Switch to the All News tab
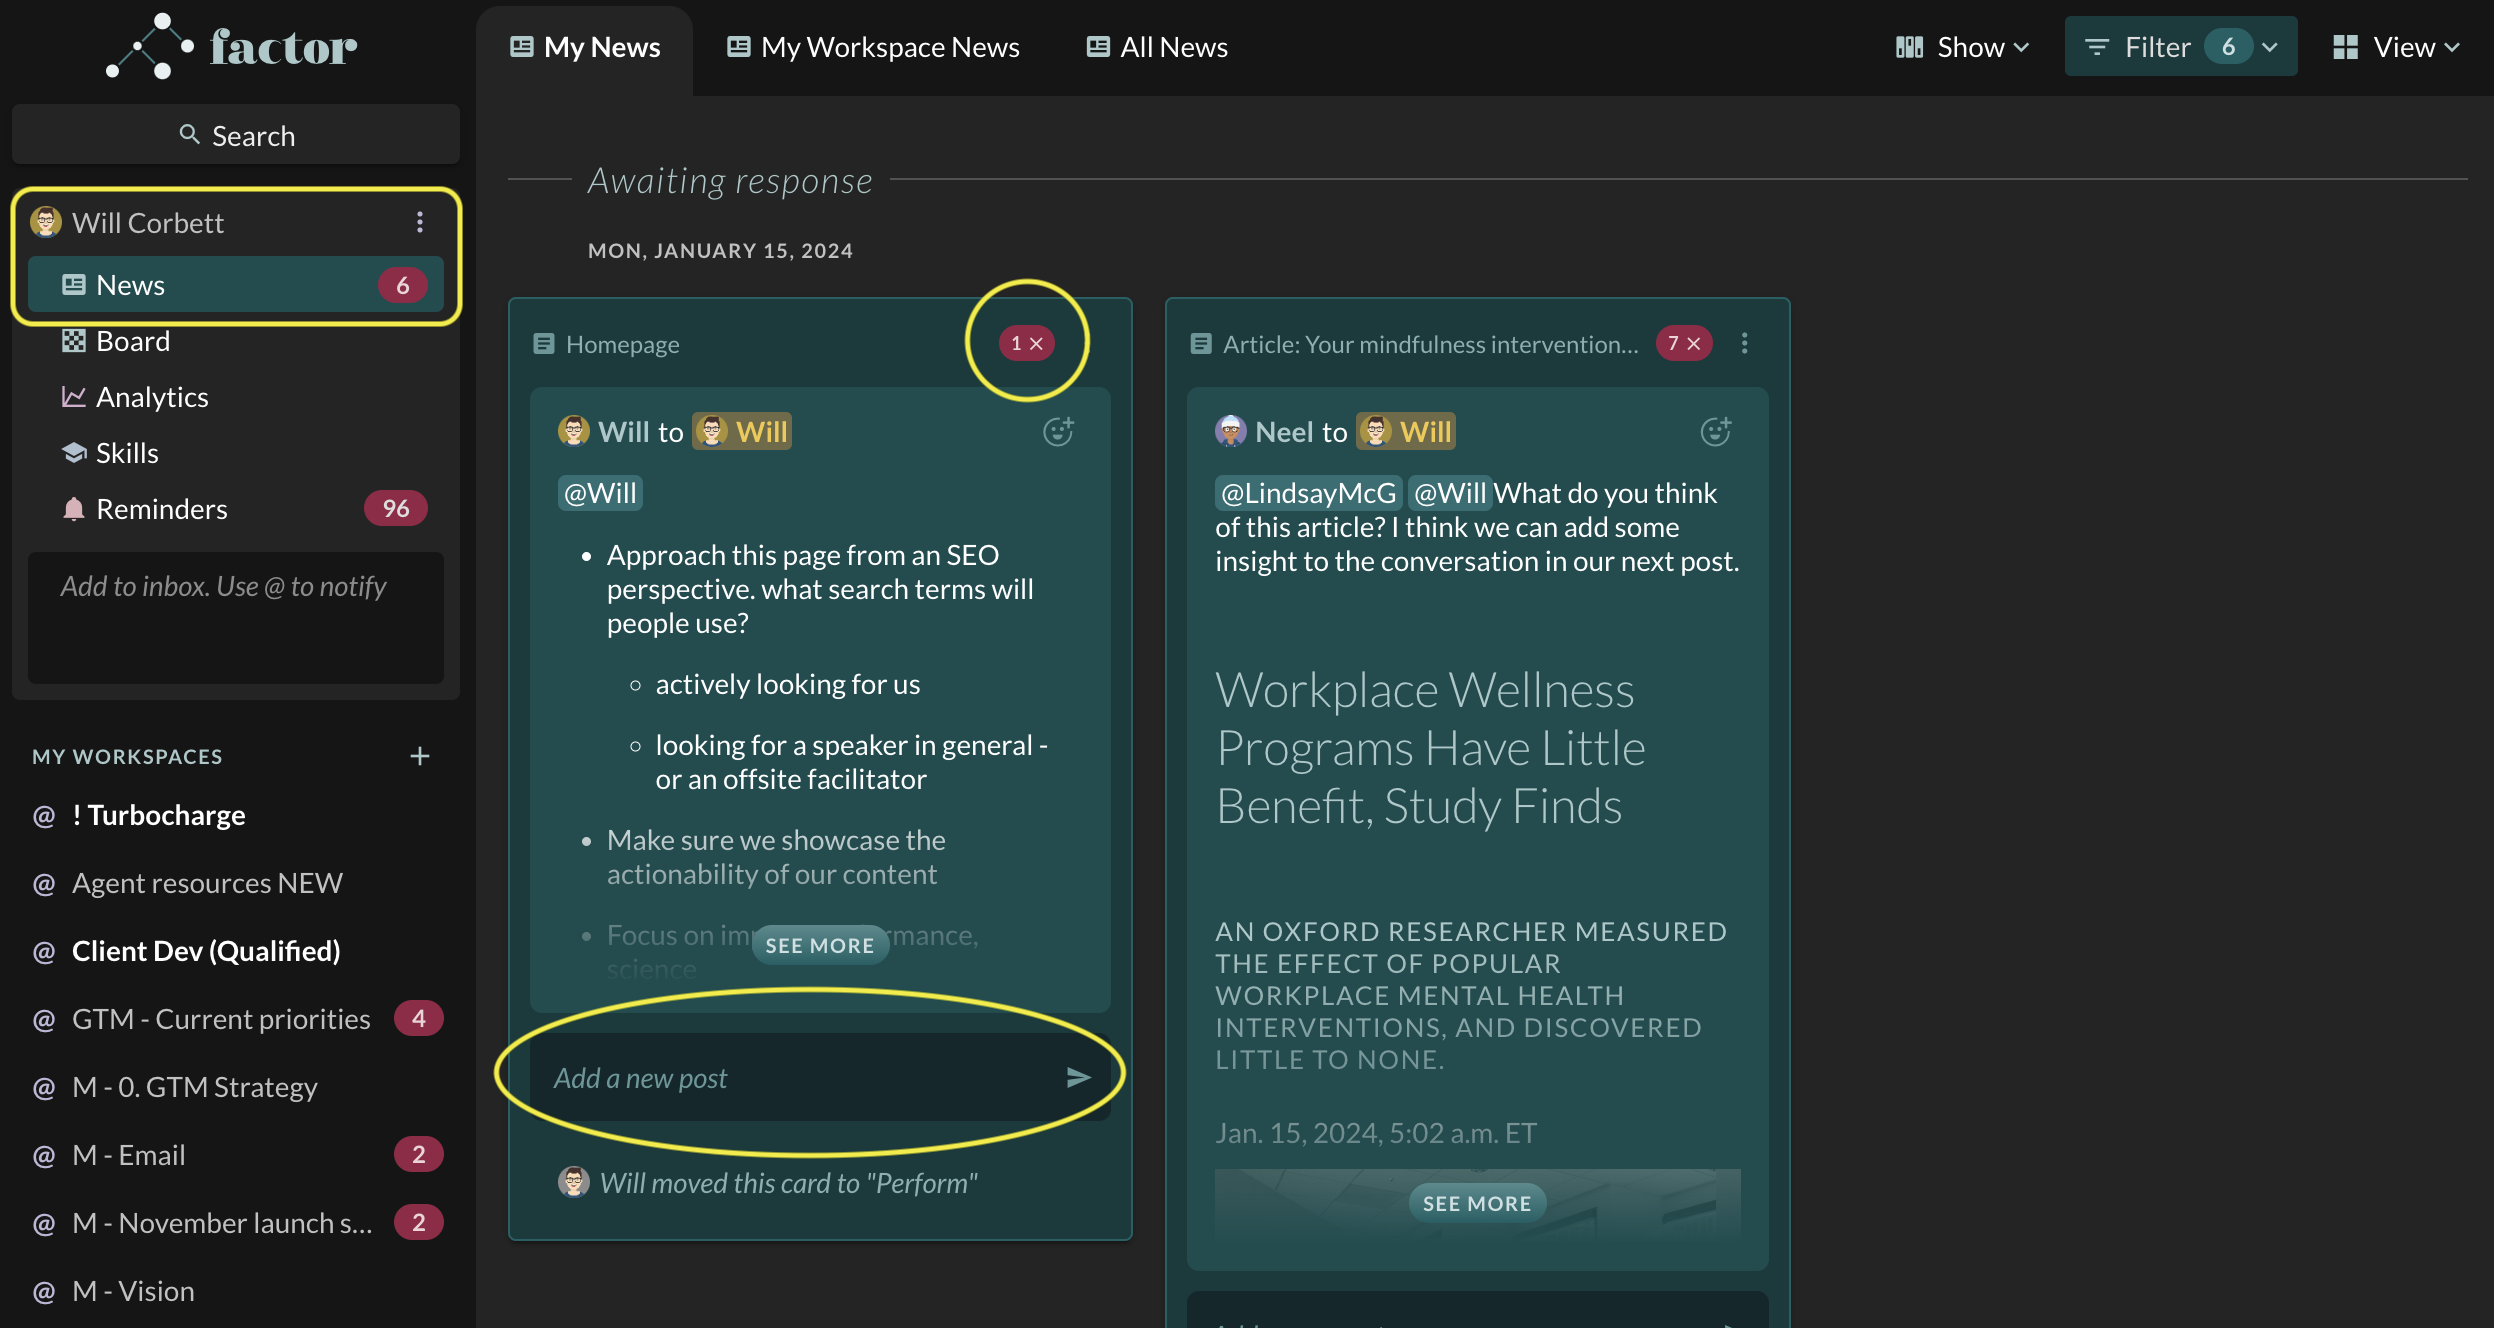The image size is (2494, 1328). pos(1157,47)
